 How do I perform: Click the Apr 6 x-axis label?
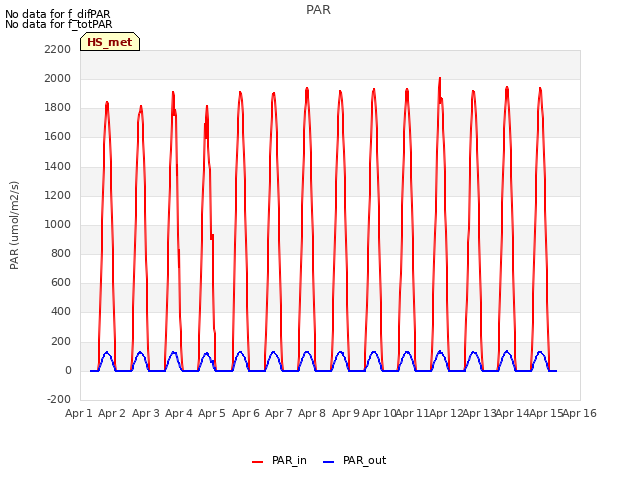coord(246,413)
